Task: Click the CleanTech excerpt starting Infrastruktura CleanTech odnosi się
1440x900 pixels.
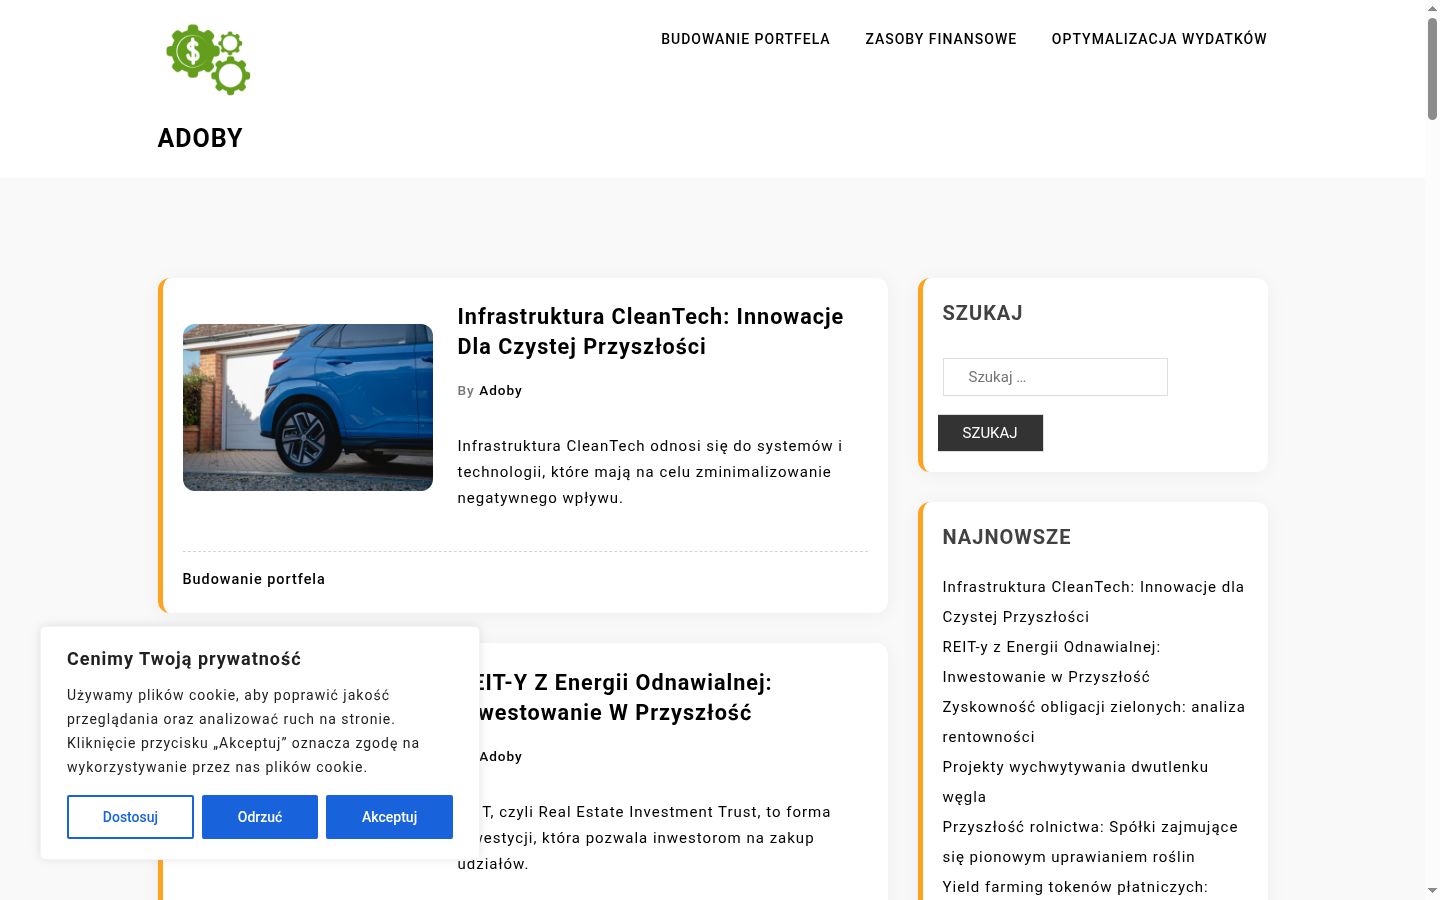Action: 650,472
